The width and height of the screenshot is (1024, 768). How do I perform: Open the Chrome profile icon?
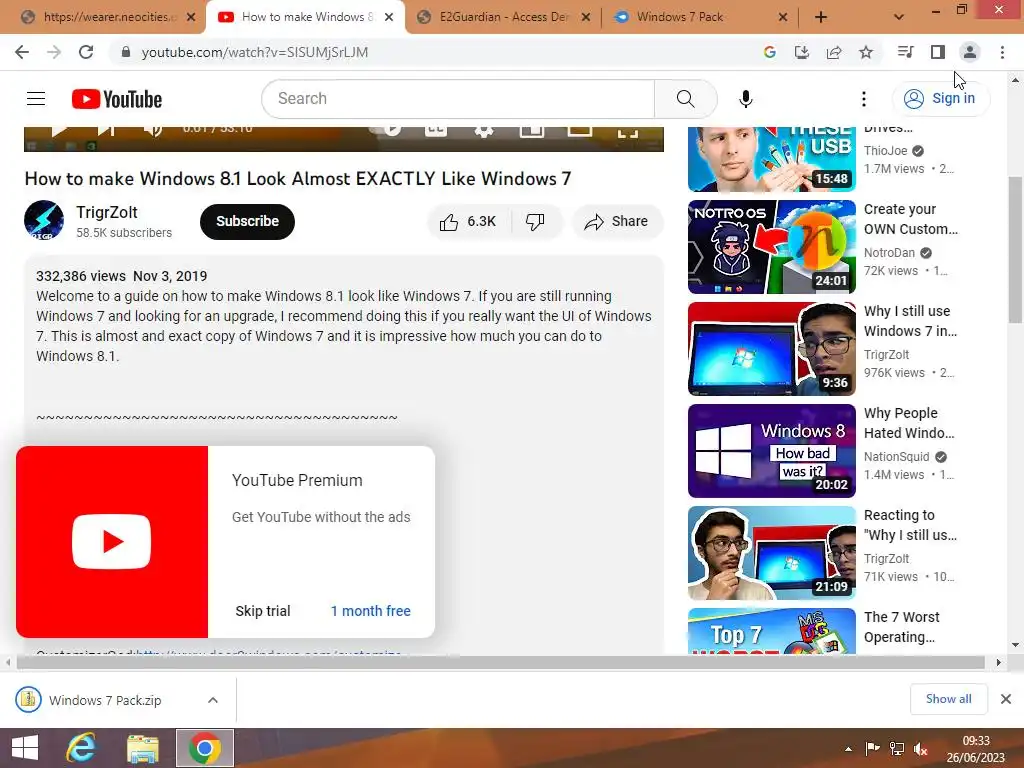tap(970, 52)
